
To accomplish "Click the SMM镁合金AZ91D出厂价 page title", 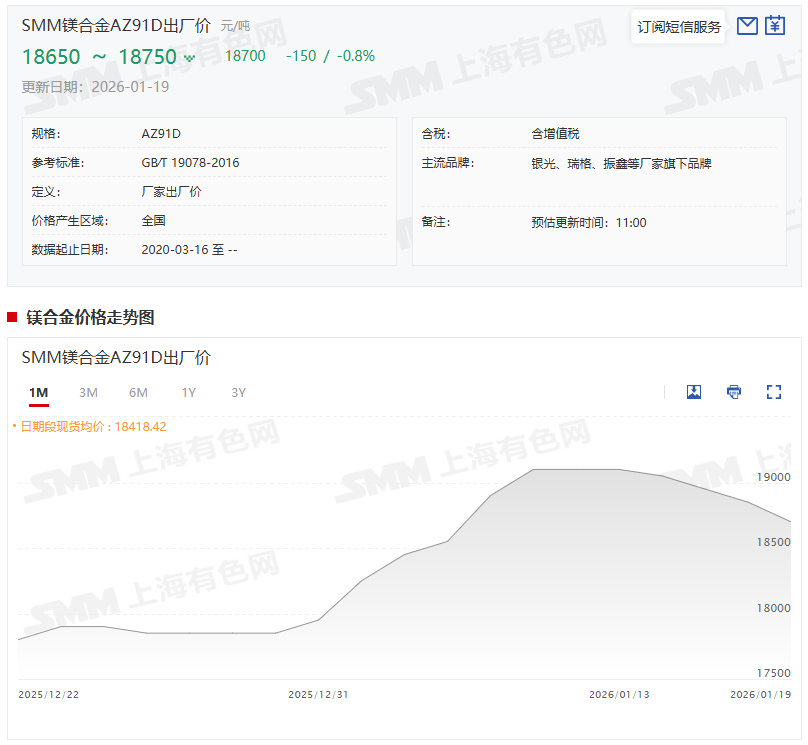I will (116, 25).
